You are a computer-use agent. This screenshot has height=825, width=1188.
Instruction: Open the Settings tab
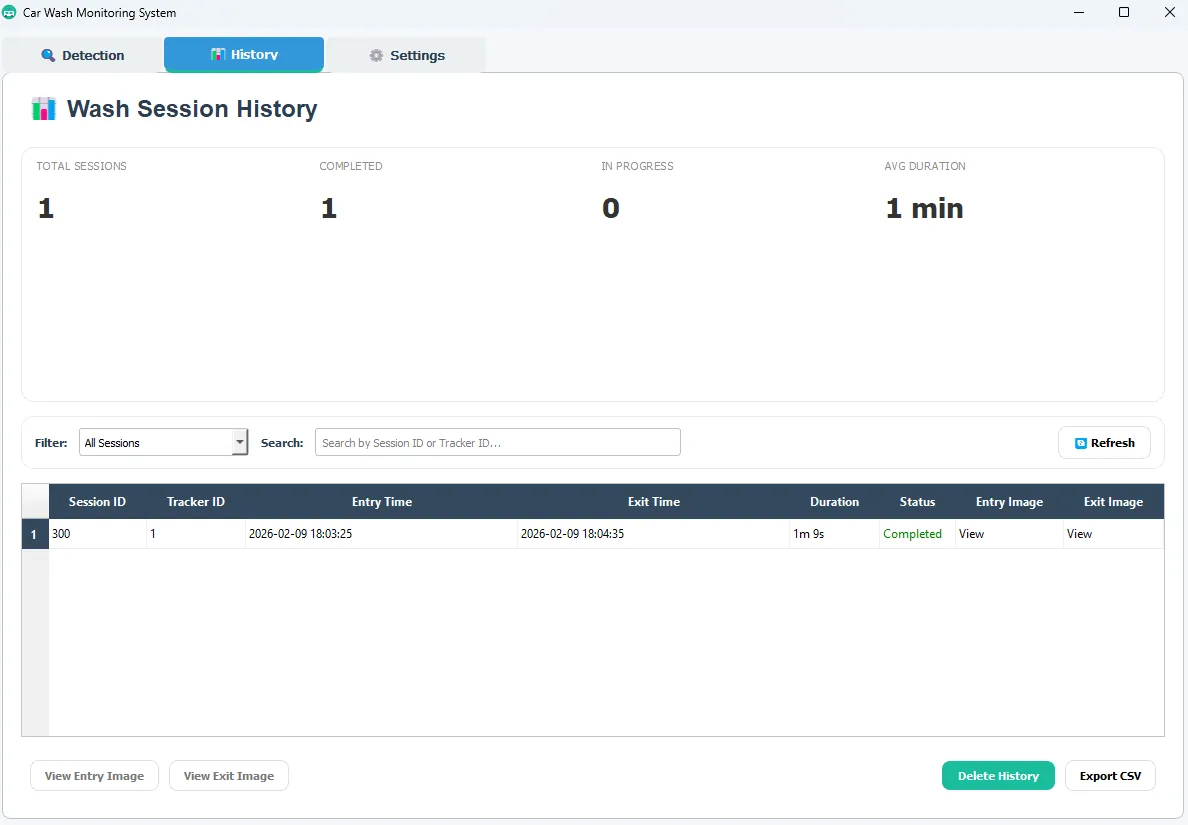coord(406,55)
